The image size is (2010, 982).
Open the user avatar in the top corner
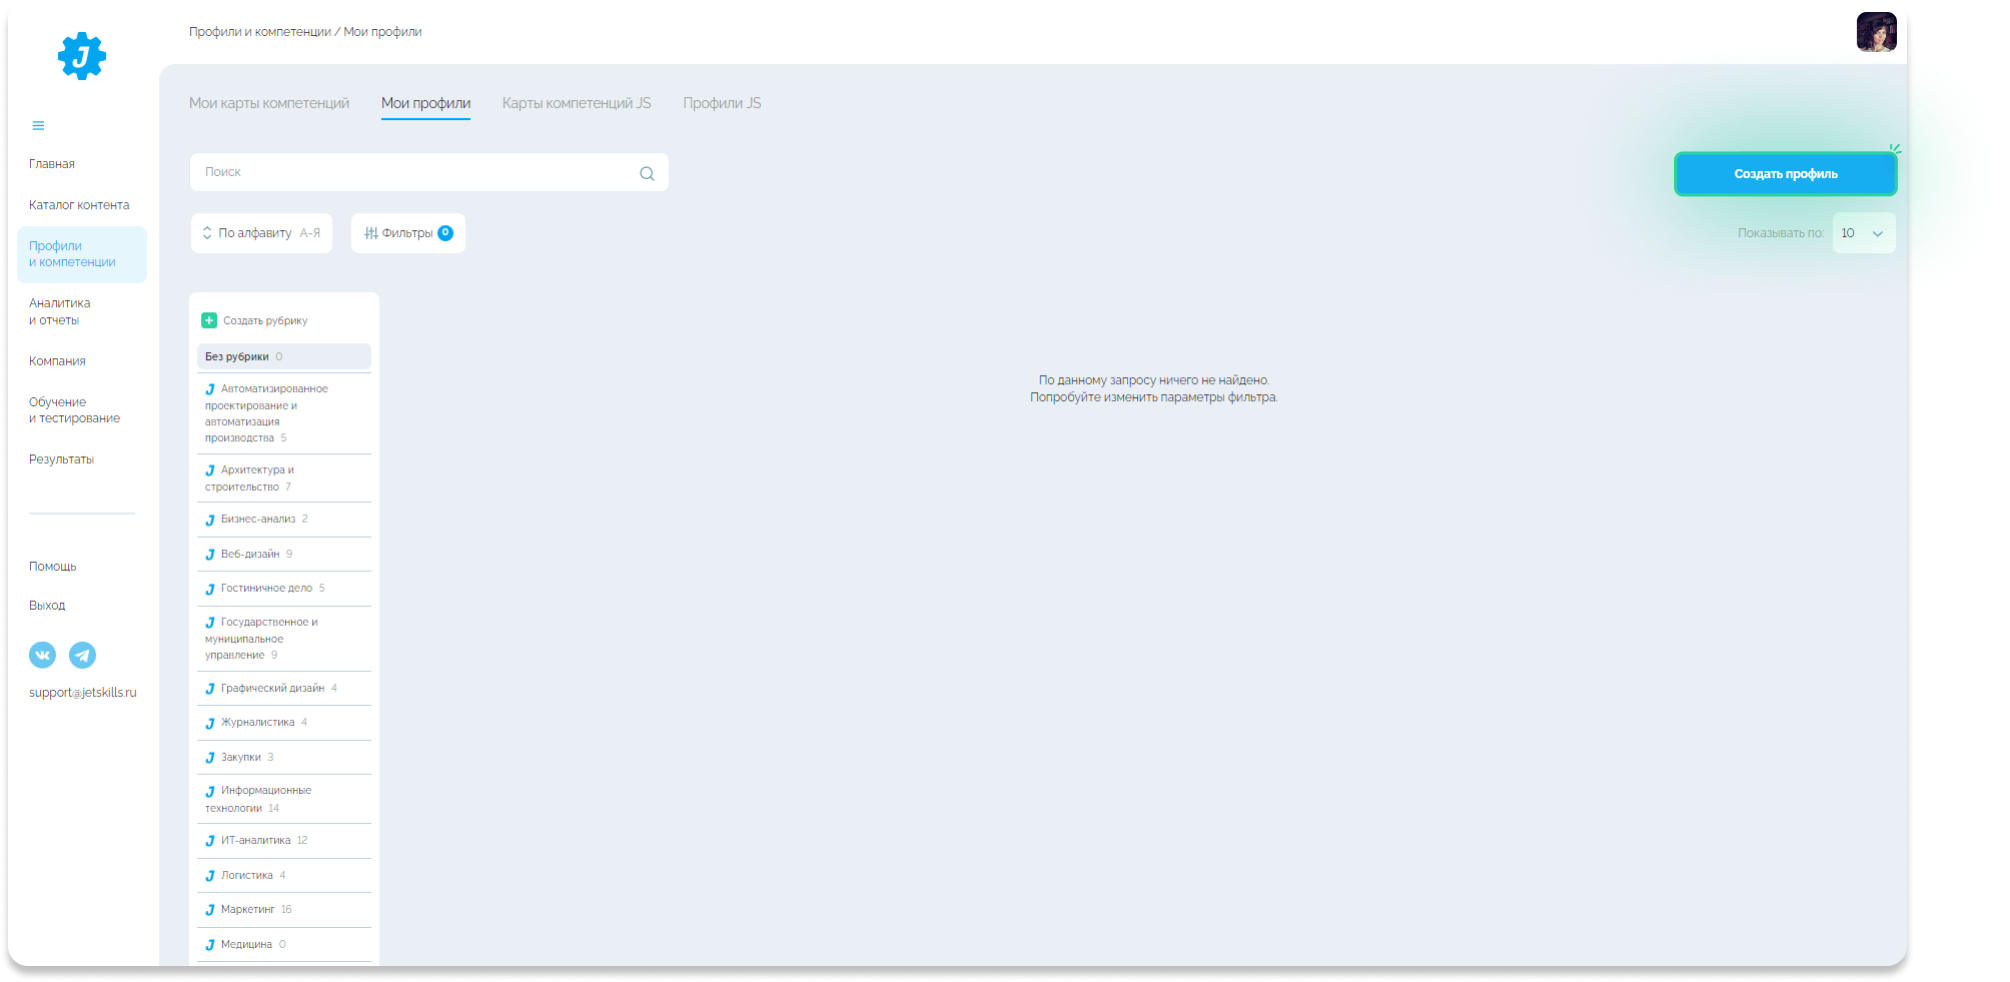pyautogui.click(x=1876, y=32)
